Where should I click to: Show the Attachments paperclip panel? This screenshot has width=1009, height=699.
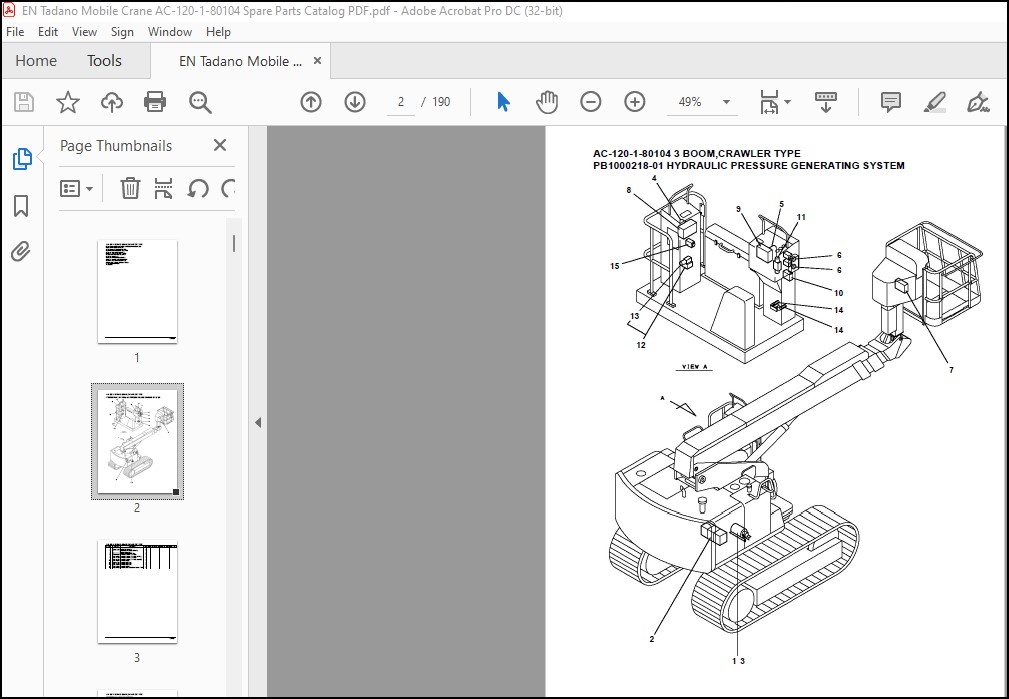(21, 251)
